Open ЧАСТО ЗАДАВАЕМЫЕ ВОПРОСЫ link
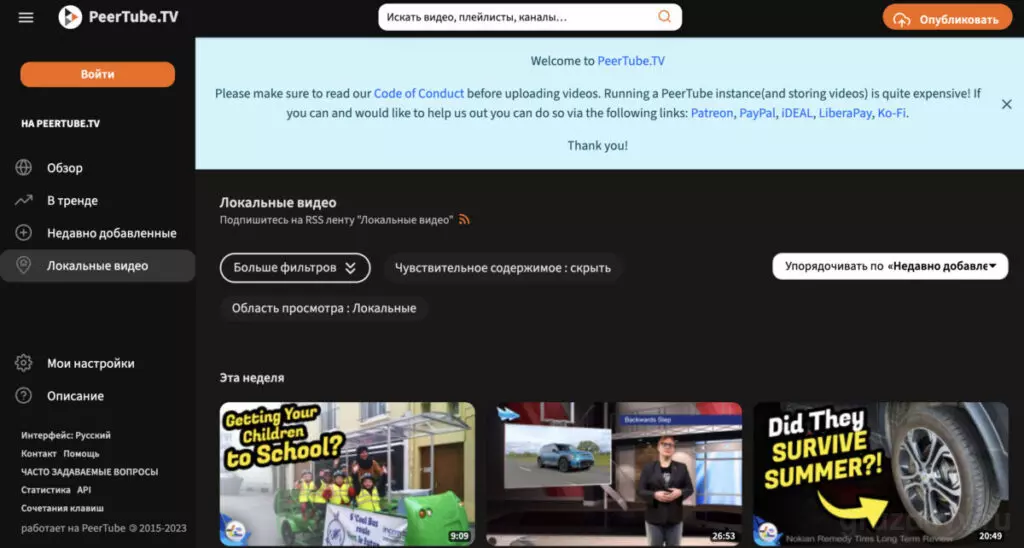 tap(89, 472)
